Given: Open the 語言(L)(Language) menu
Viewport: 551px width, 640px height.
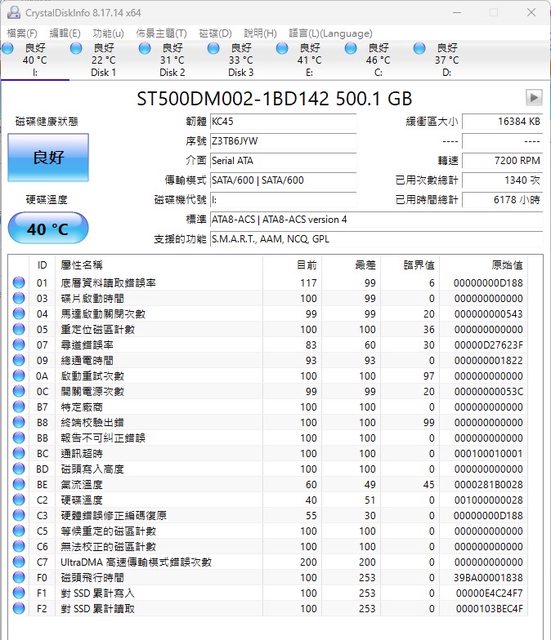Looking at the screenshot, I should (x=331, y=33).
